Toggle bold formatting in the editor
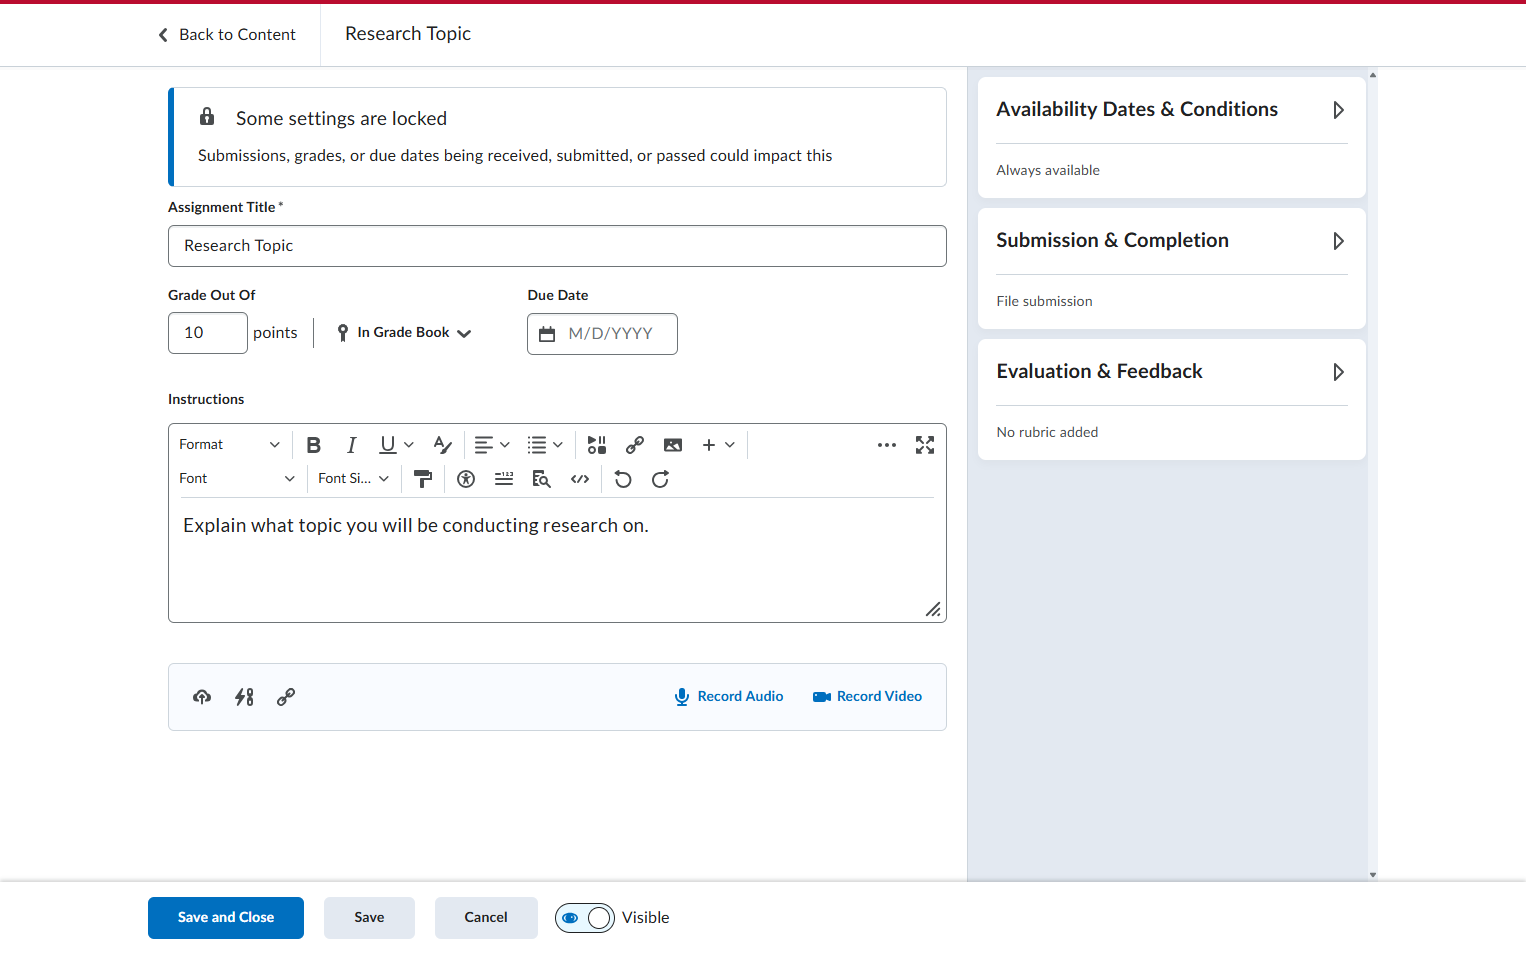 pos(313,445)
